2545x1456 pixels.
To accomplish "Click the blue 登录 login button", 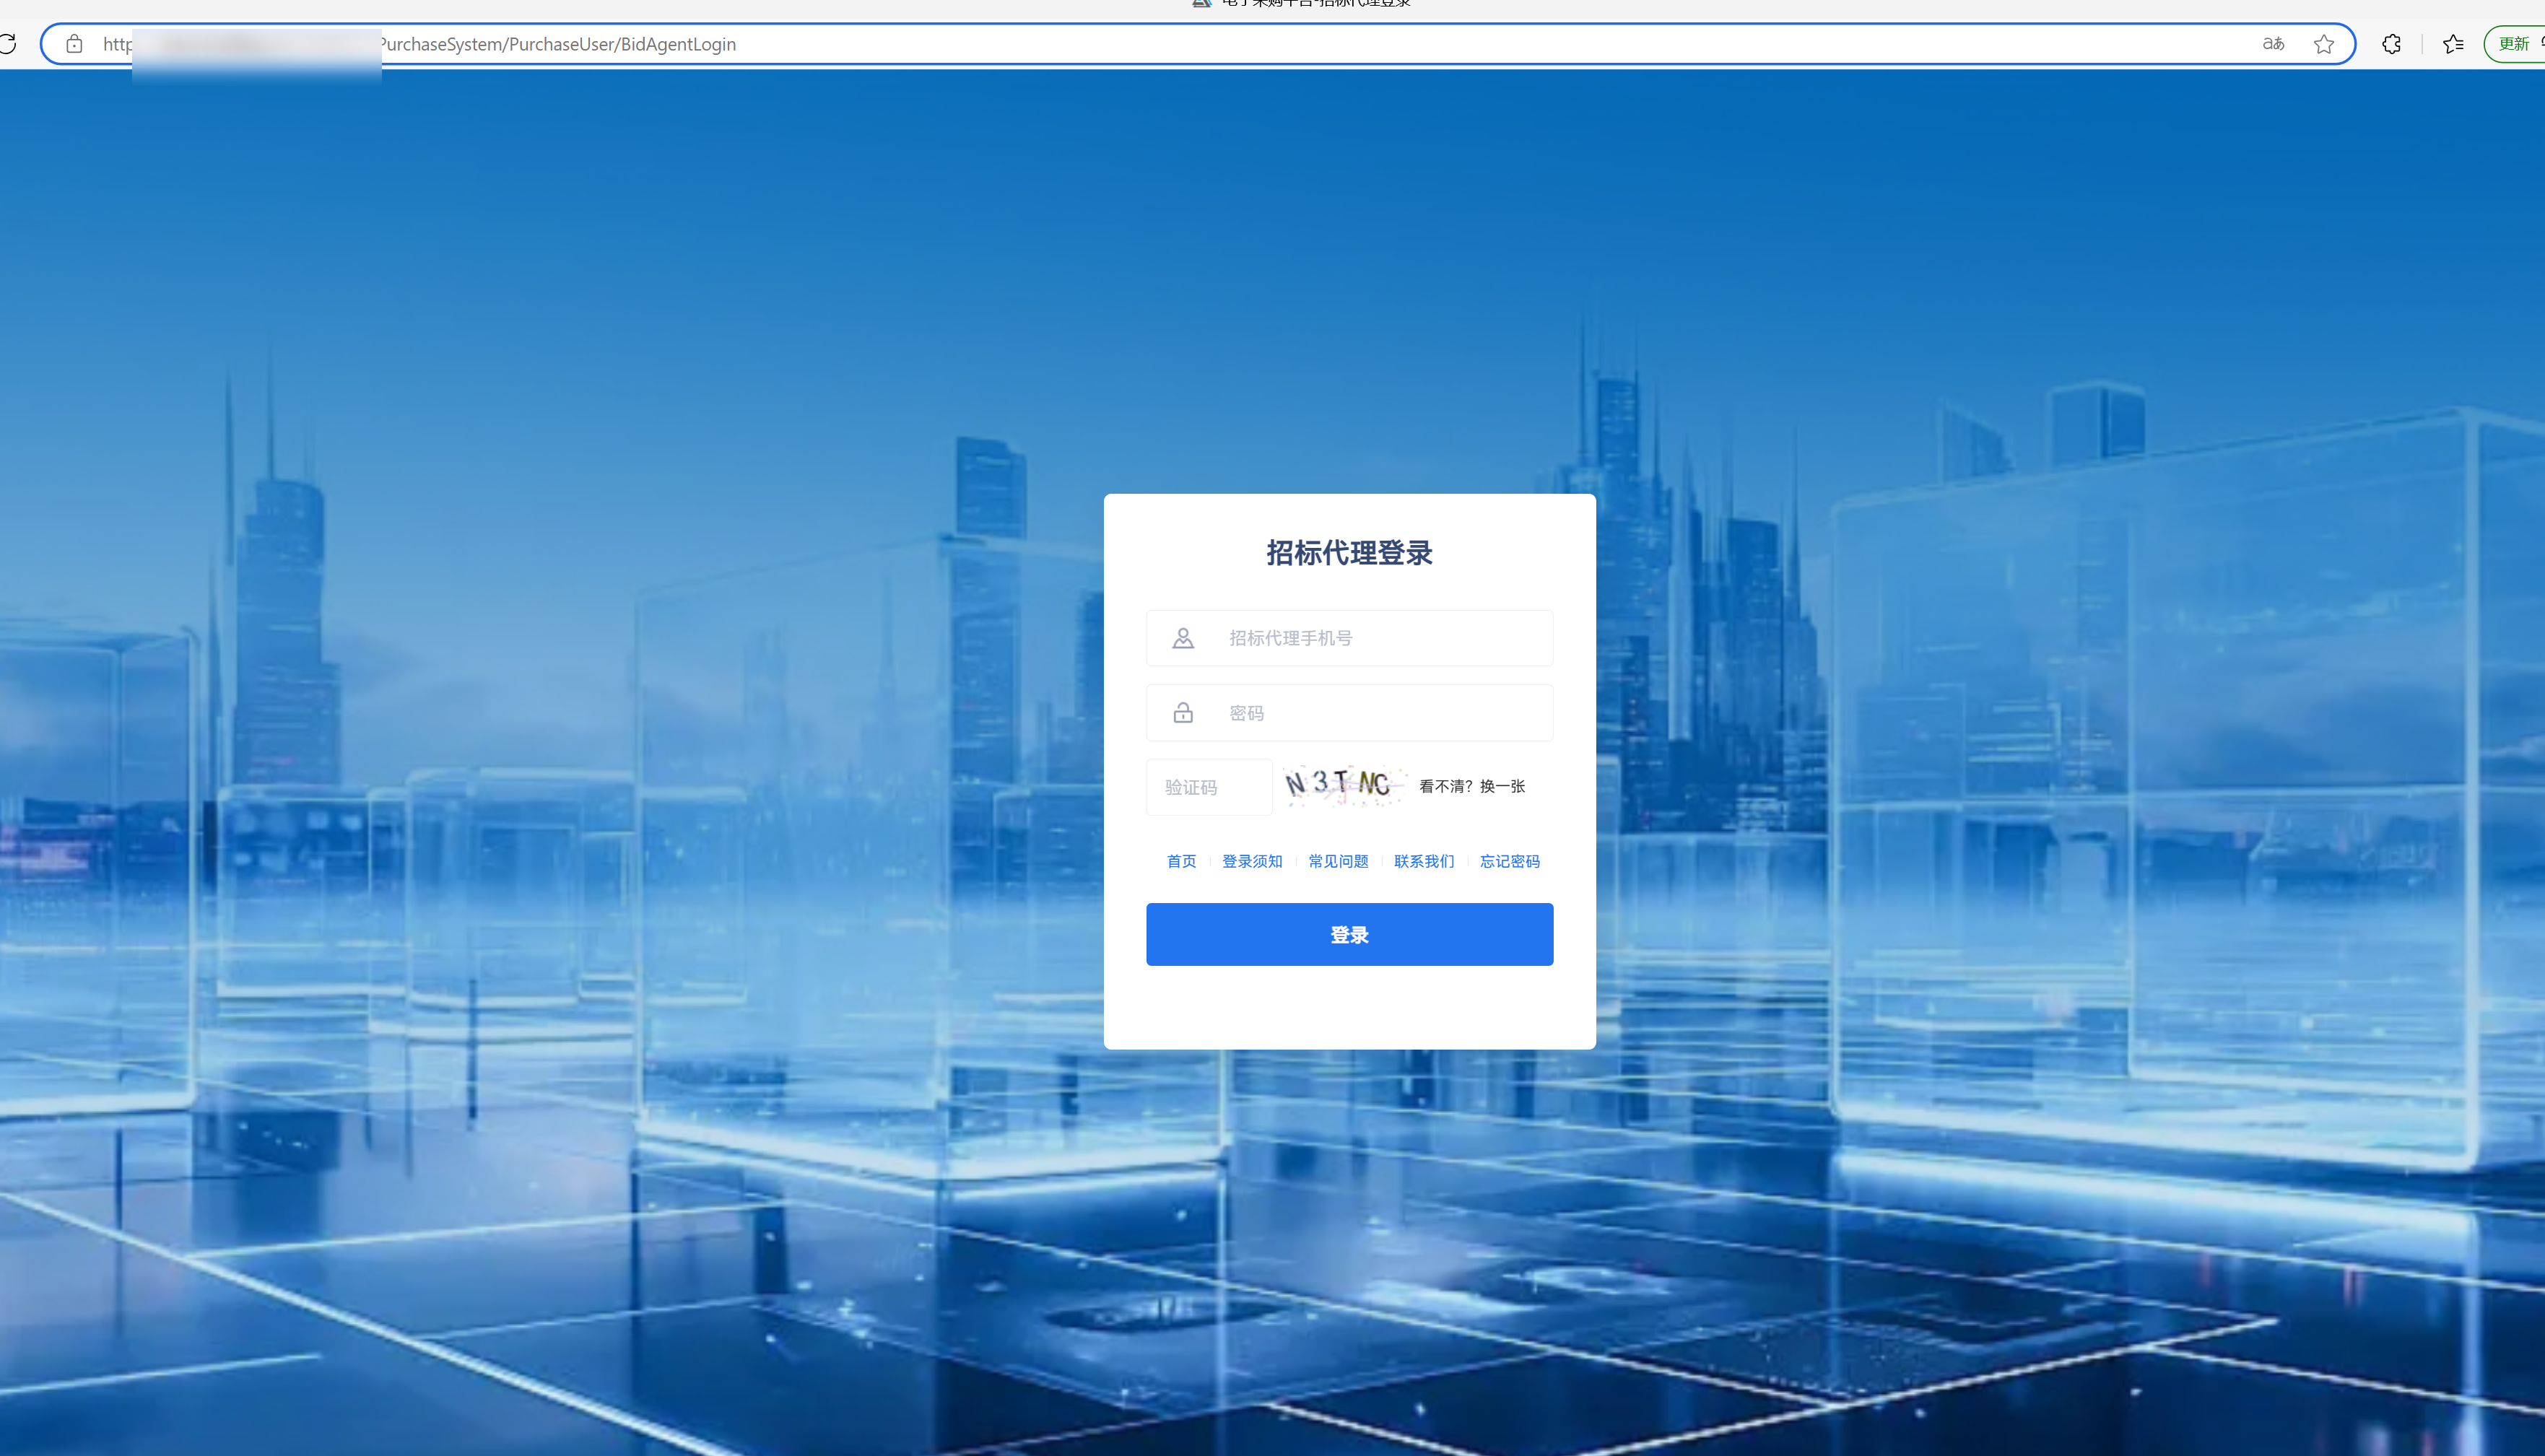I will (x=1349, y=934).
